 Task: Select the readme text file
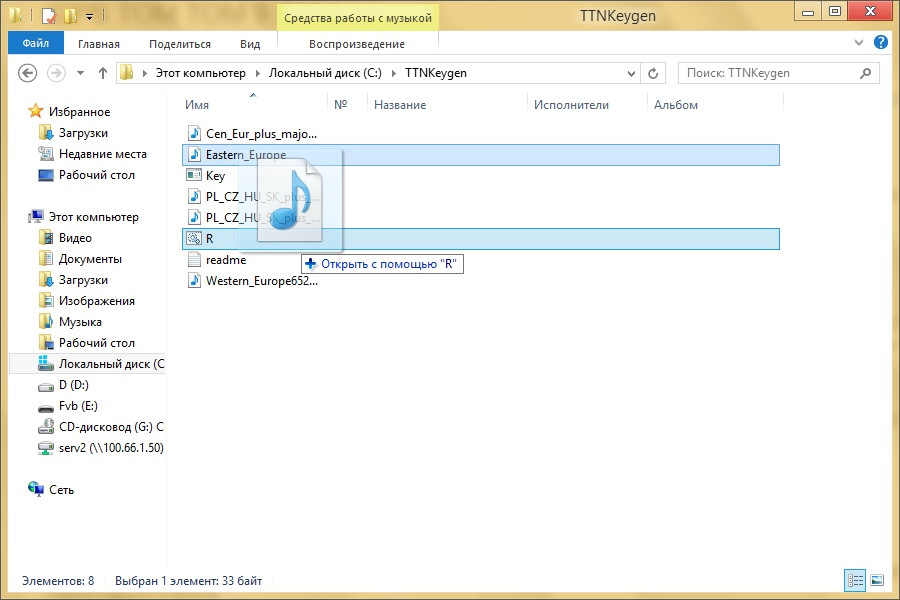226,260
